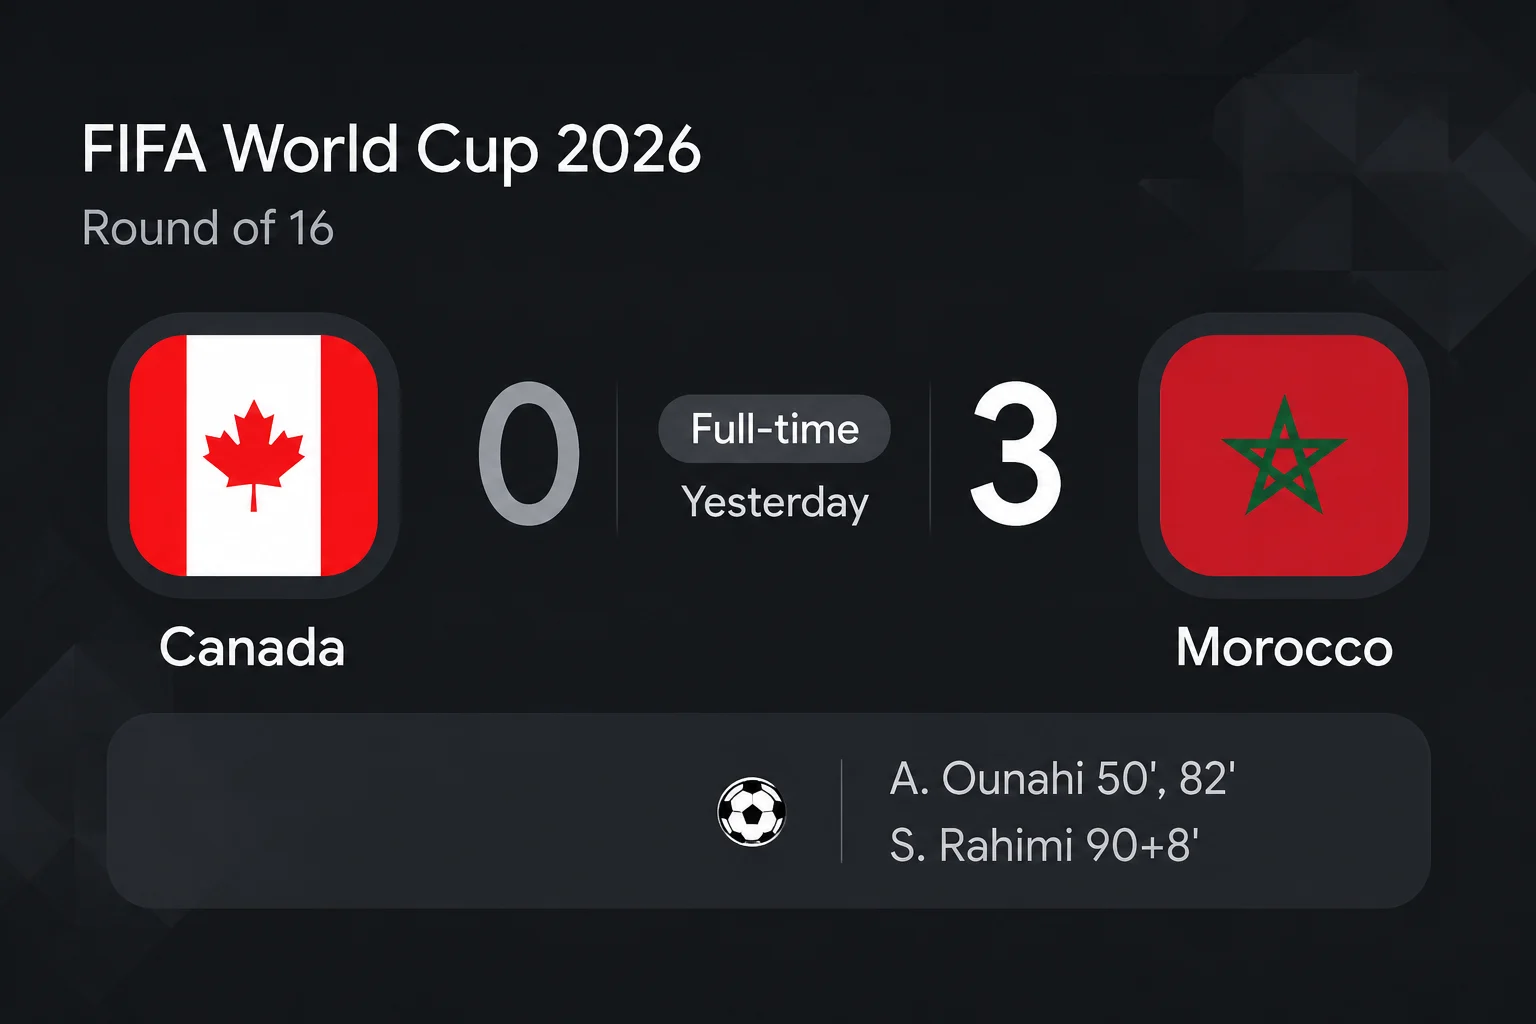This screenshot has height=1024, width=1536.
Task: Click the maple leaf on Canada's flag
Action: (x=254, y=455)
